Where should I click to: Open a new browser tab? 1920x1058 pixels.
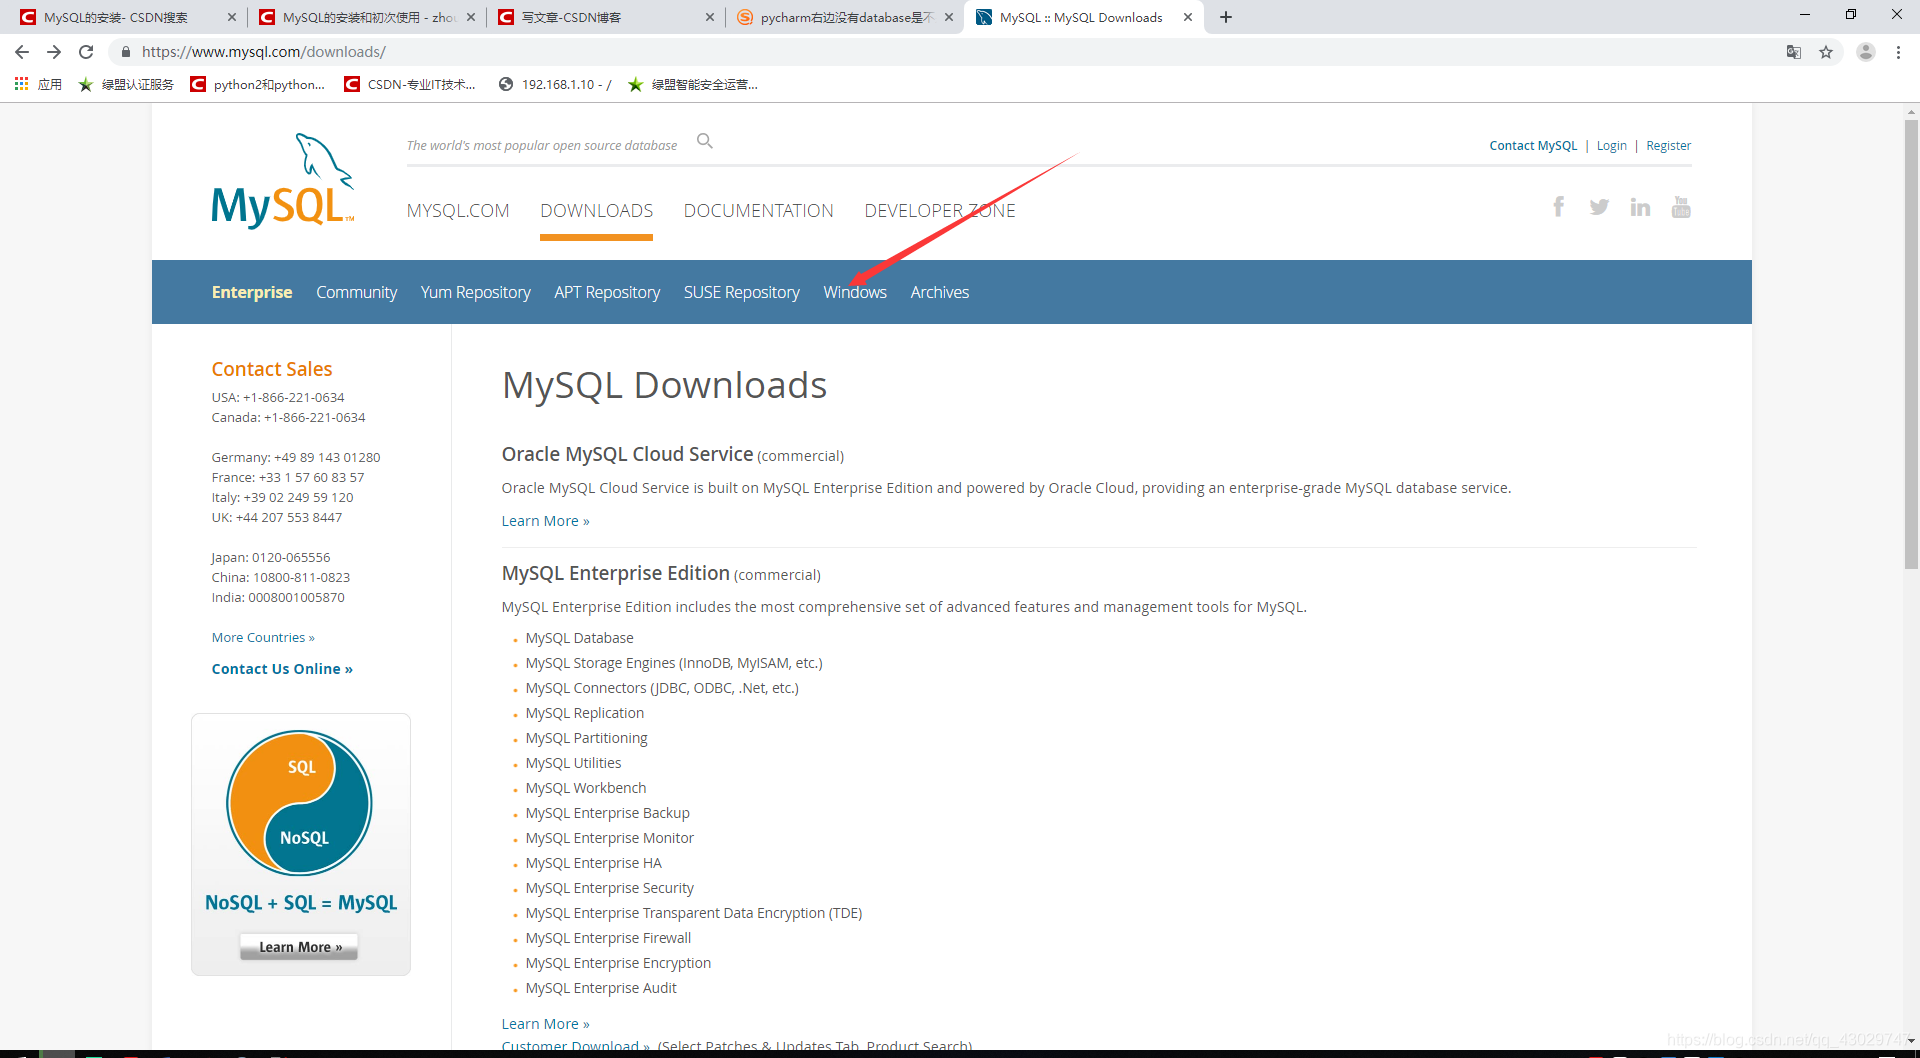pyautogui.click(x=1226, y=17)
